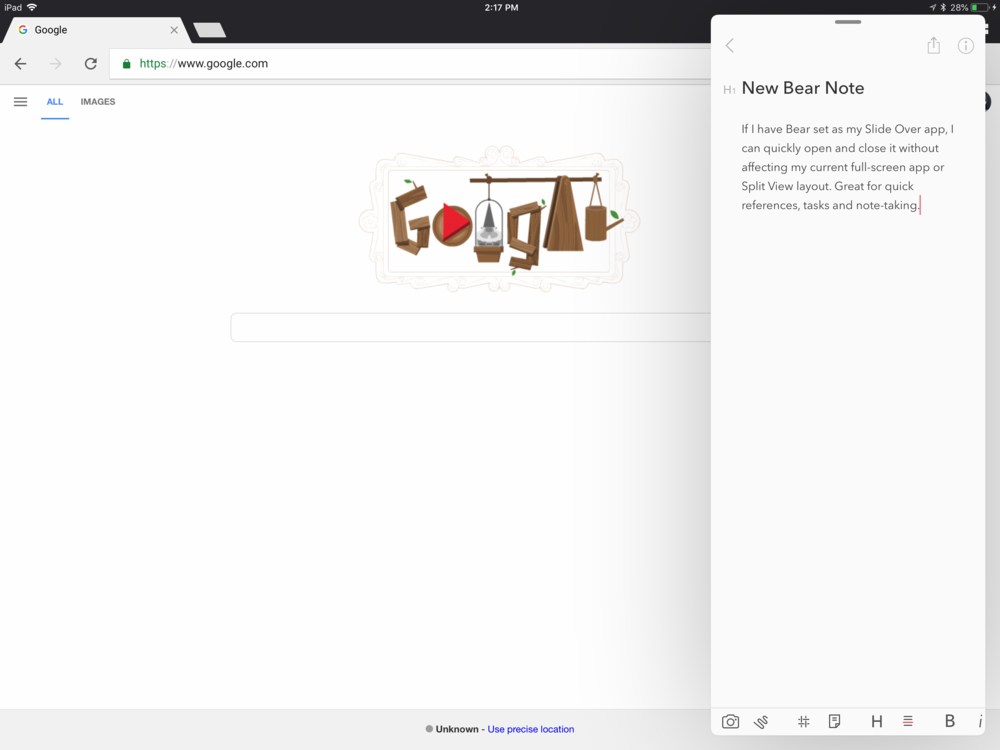Tap the Google search input box
The image size is (1000, 750).
pos(470,328)
